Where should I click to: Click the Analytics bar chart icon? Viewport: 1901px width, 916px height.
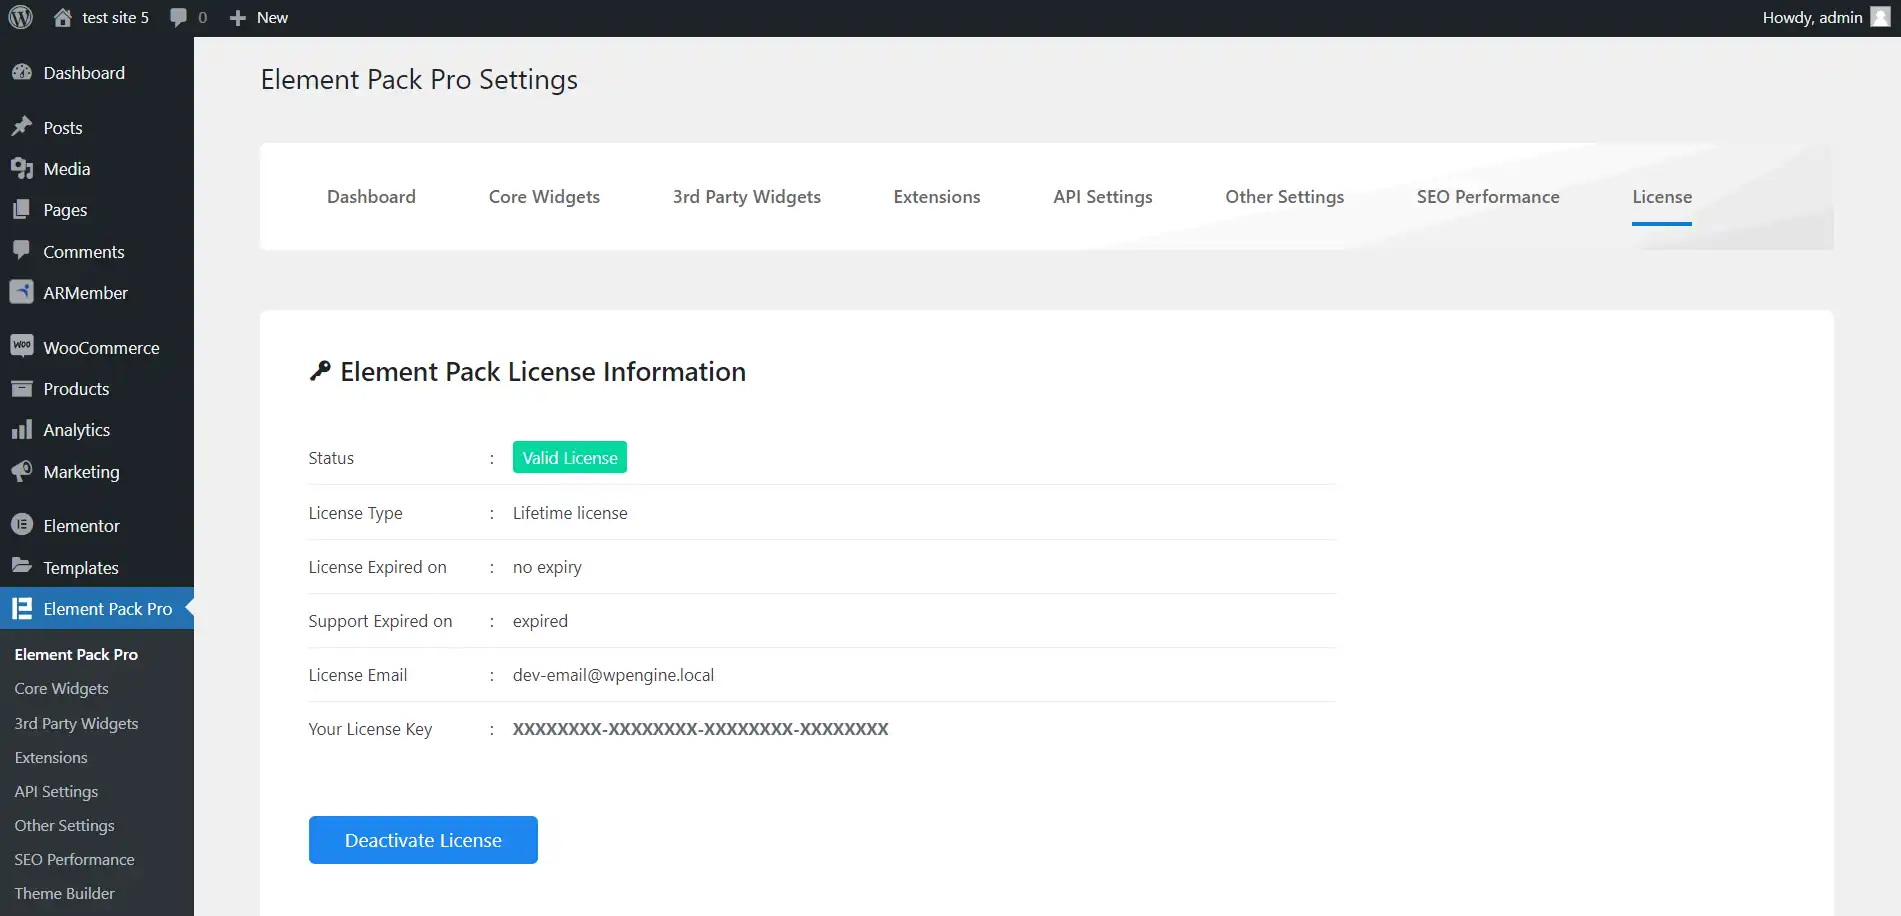pyautogui.click(x=22, y=429)
